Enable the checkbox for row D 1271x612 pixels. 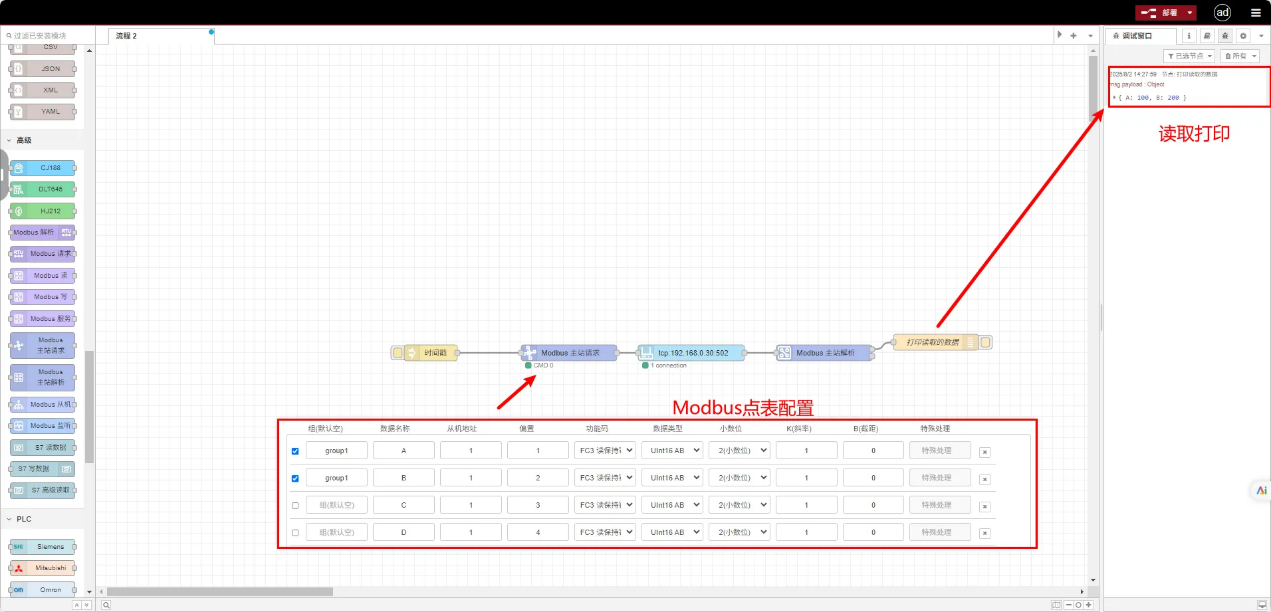[295, 532]
